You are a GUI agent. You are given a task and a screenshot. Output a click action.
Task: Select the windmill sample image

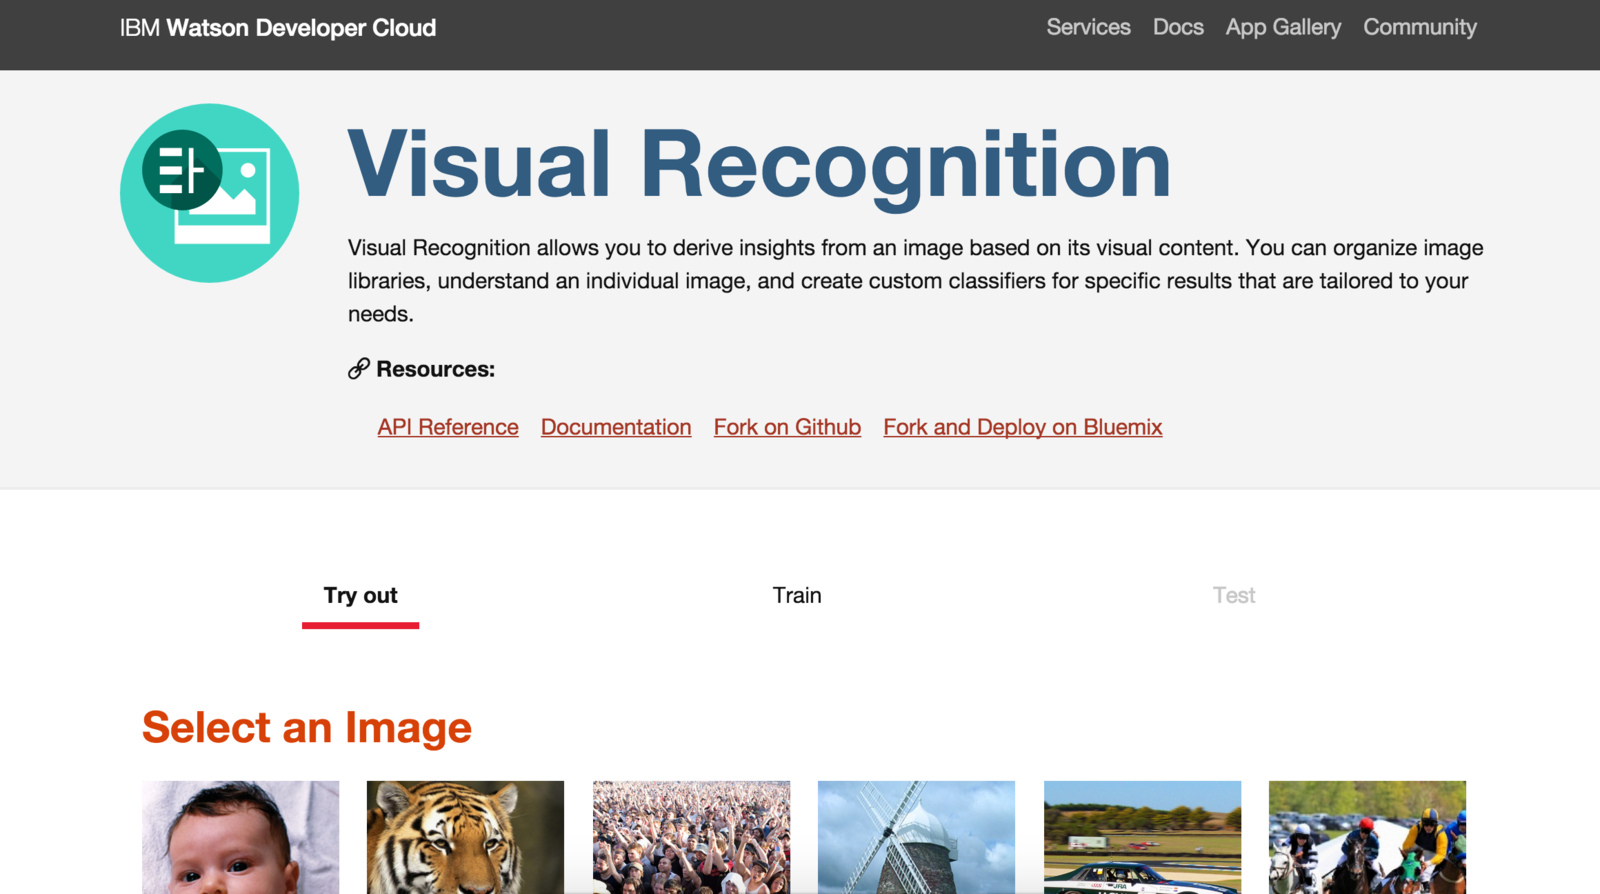(916, 837)
